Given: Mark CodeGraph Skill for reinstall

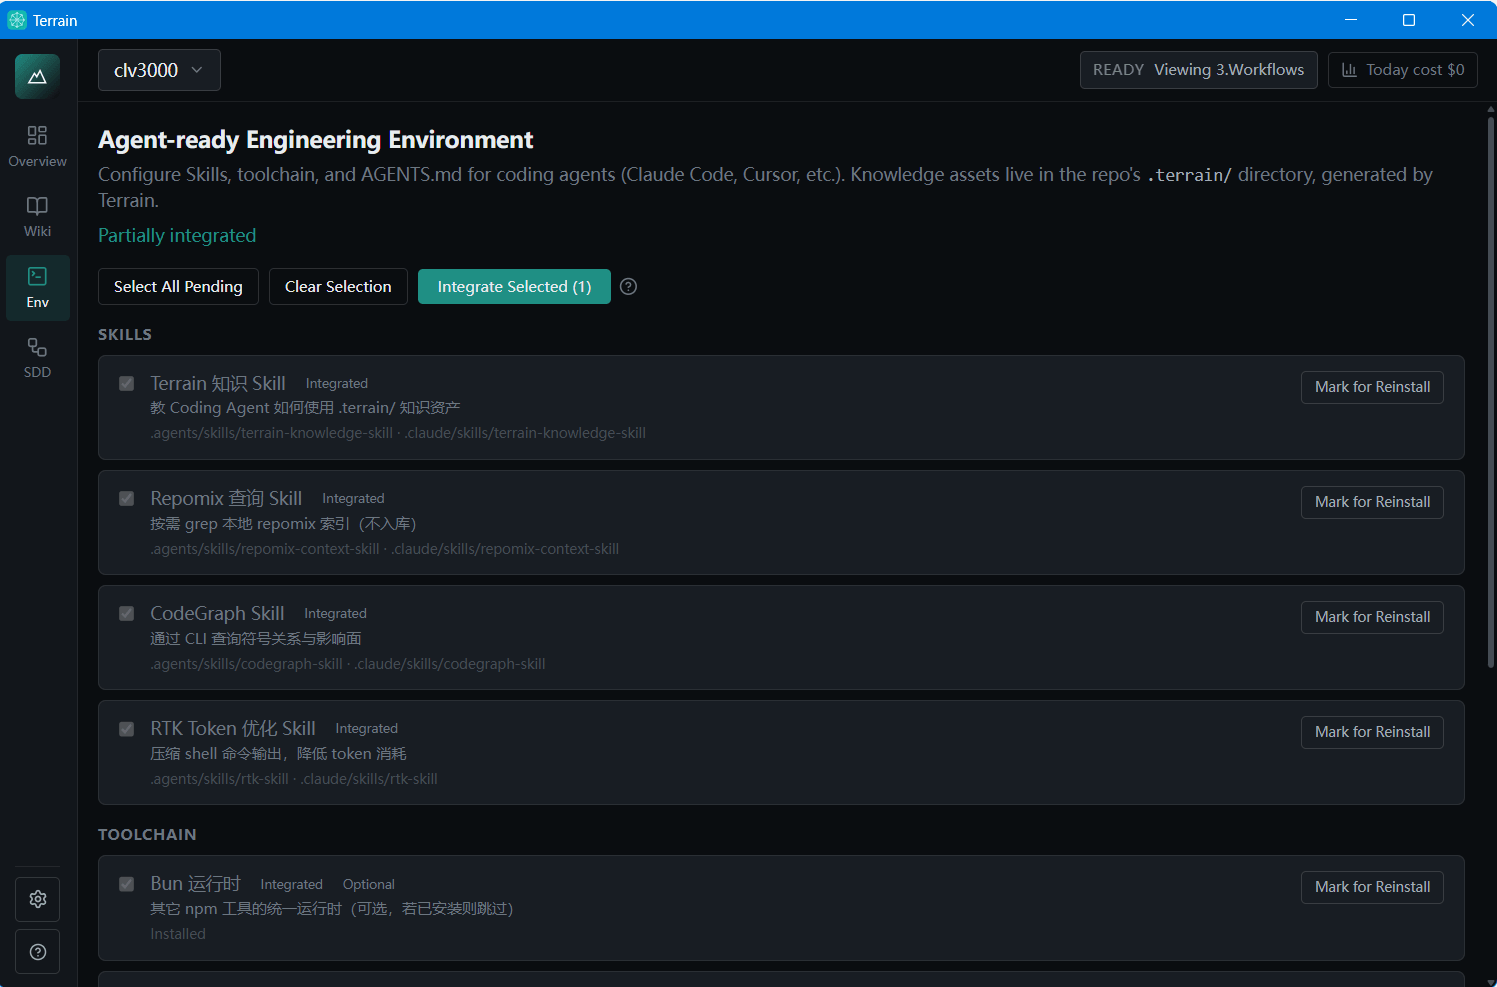Looking at the screenshot, I should click(1372, 617).
